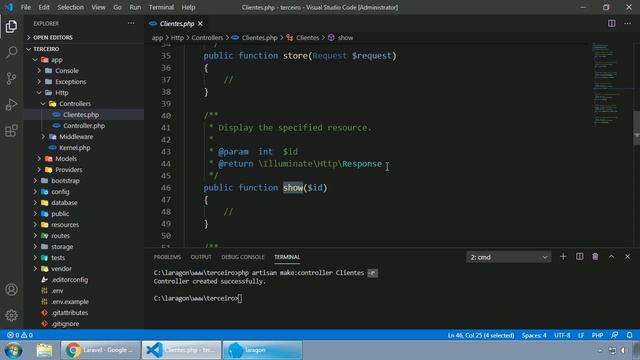640x360 pixels.
Task: Open the Accounts icon in activity bar
Action: coord(11,289)
